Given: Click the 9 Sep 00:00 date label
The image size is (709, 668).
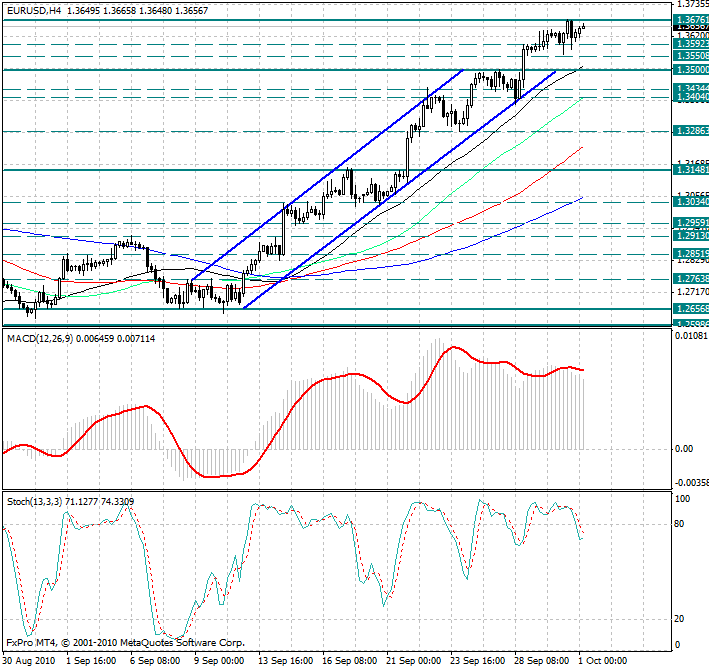Looking at the screenshot, I should coord(219,661).
